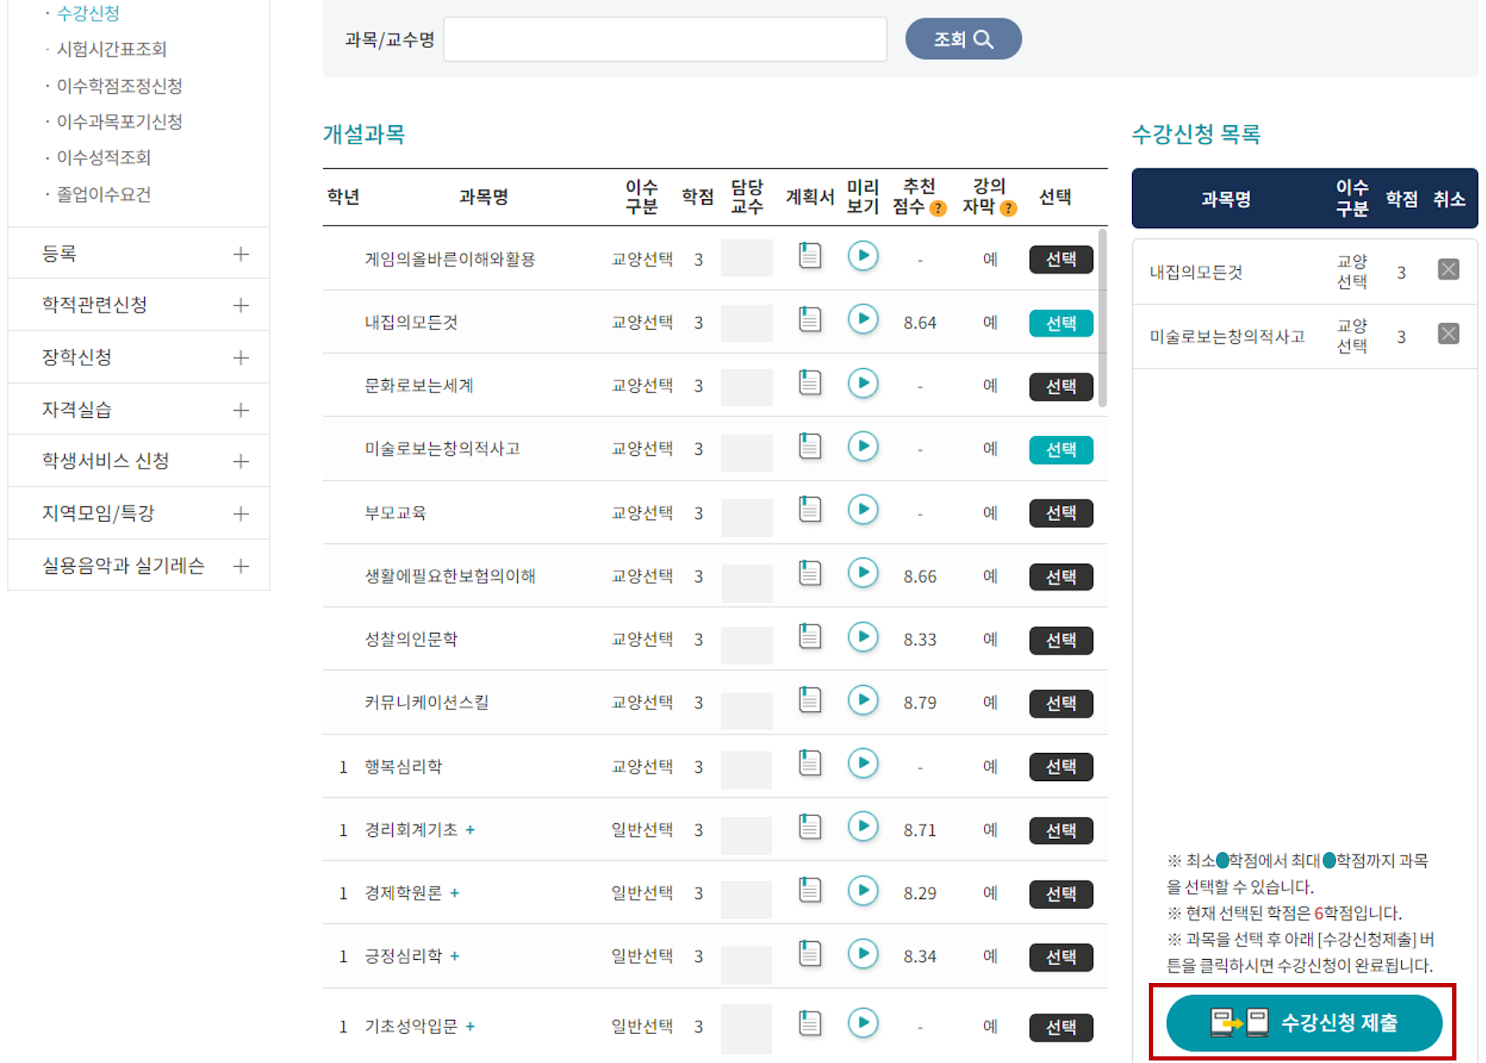Play the 미리보기 preview for 부모교육

point(862,510)
